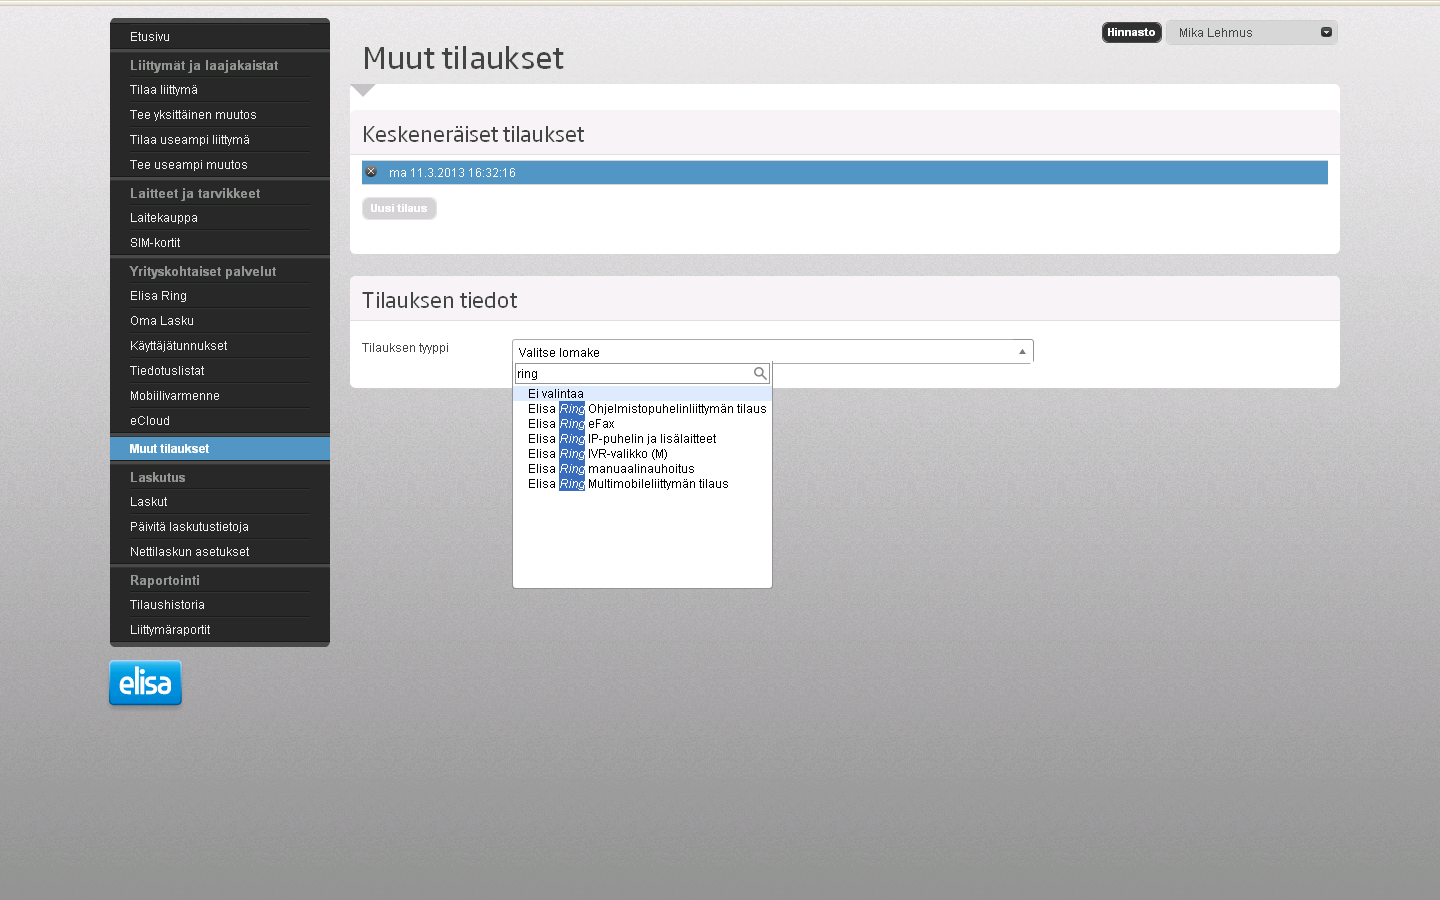
Task: Open Tilaushistoria sidebar item
Action: [167, 605]
